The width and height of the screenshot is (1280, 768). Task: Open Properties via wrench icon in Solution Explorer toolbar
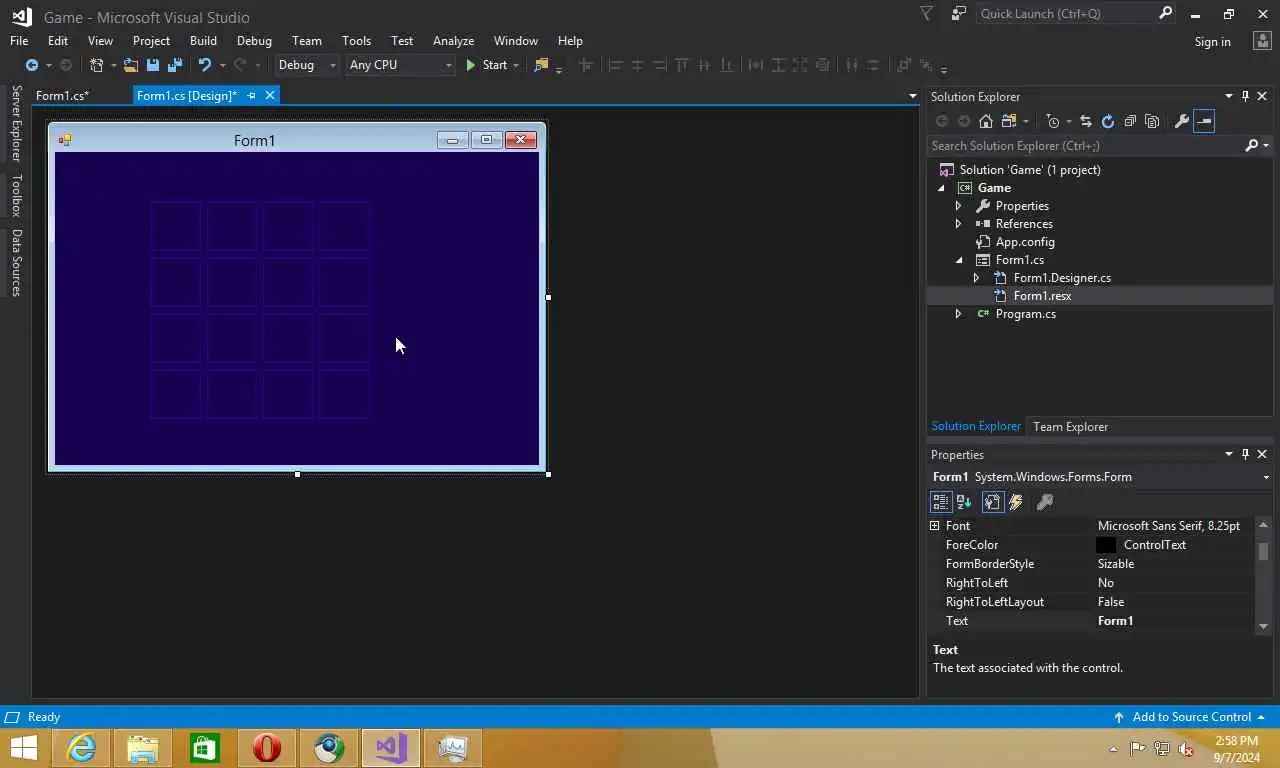1181,121
